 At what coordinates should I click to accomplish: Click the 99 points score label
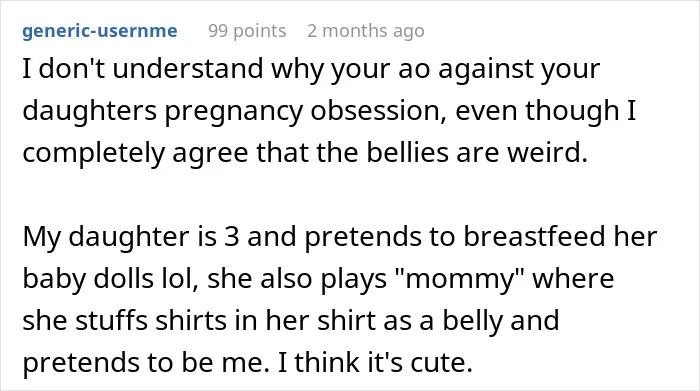coord(247,31)
